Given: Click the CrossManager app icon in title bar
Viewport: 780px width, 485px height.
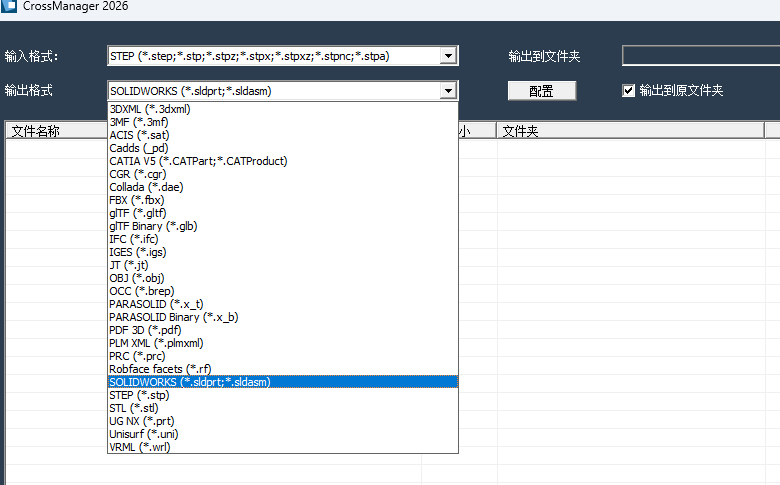Looking at the screenshot, I should pos(8,6).
